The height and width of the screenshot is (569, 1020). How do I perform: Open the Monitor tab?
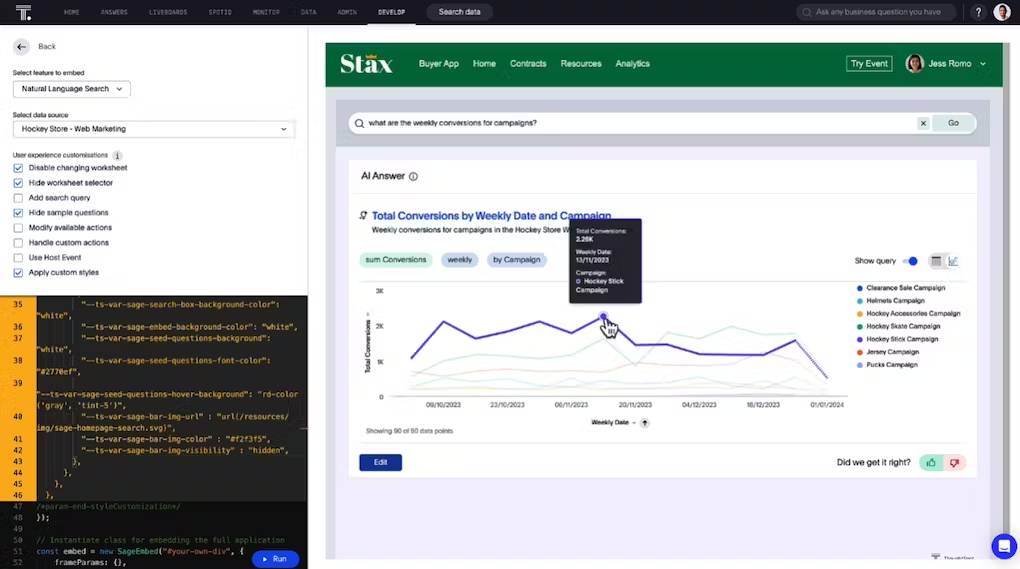coord(266,12)
